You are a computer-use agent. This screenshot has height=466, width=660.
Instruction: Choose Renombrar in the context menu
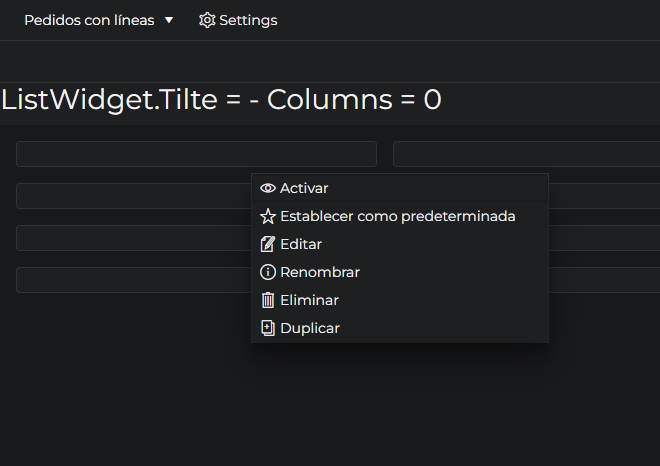(320, 272)
